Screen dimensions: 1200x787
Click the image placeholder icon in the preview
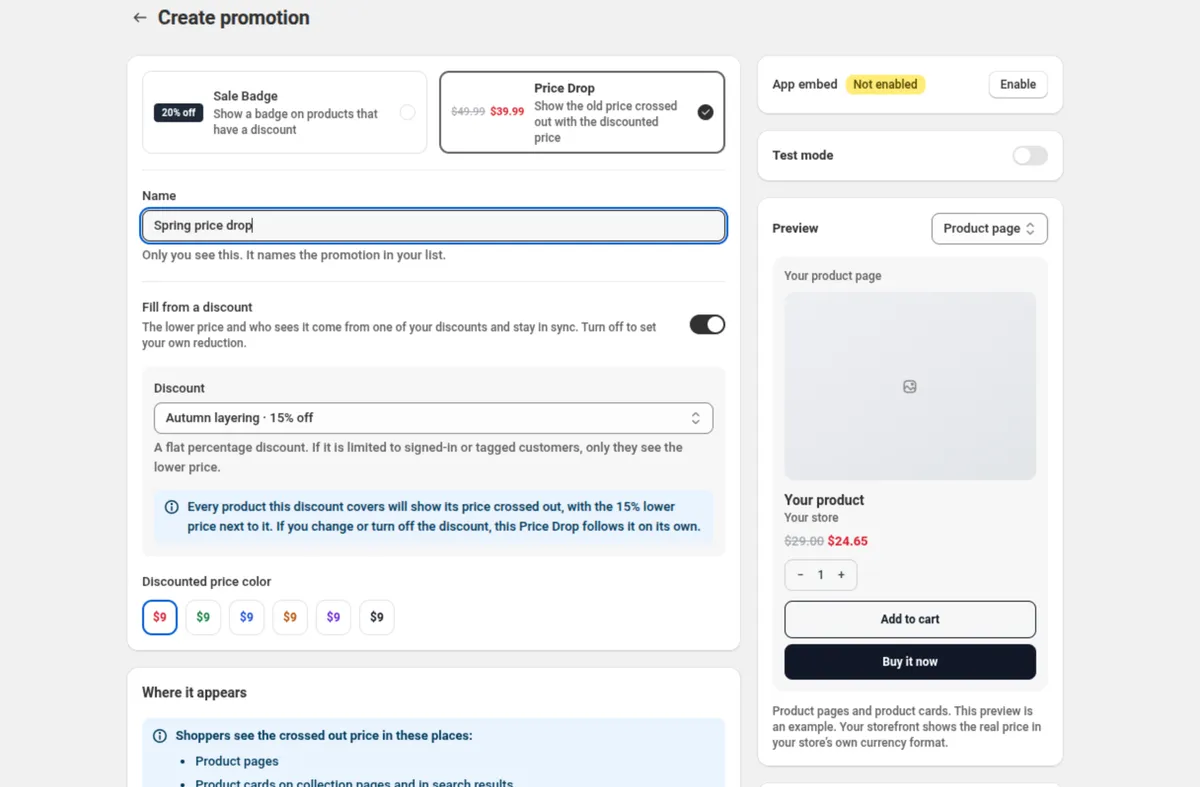(910, 387)
